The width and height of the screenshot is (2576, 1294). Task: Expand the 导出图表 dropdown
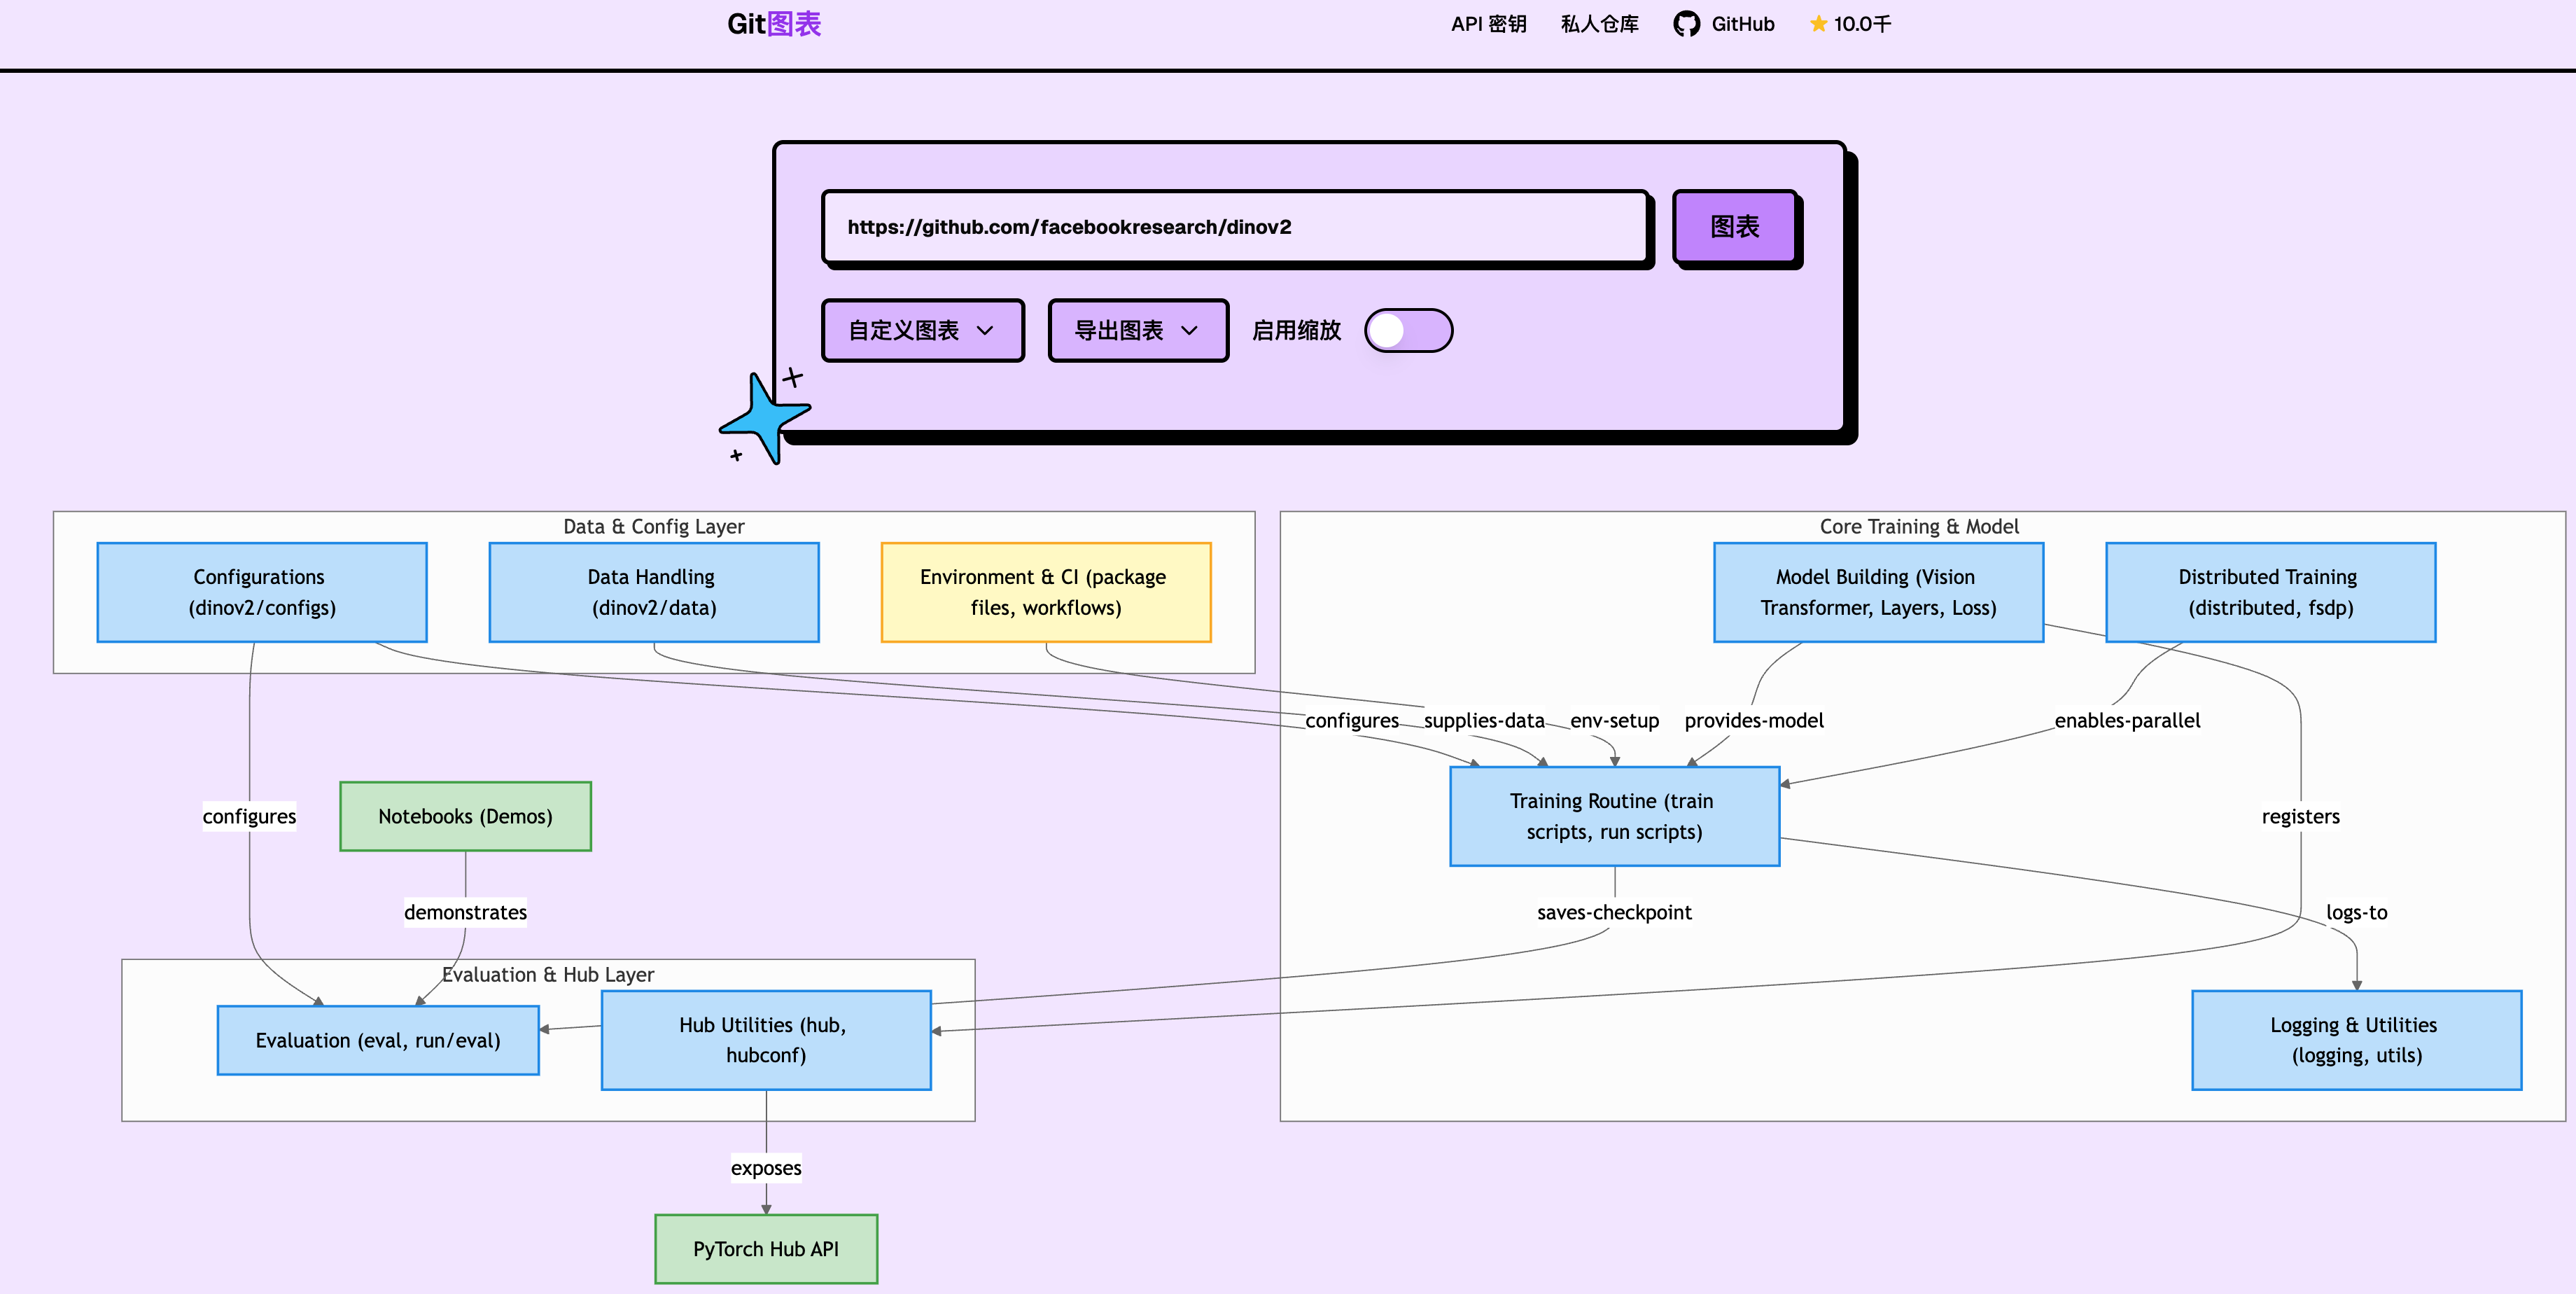point(1137,330)
